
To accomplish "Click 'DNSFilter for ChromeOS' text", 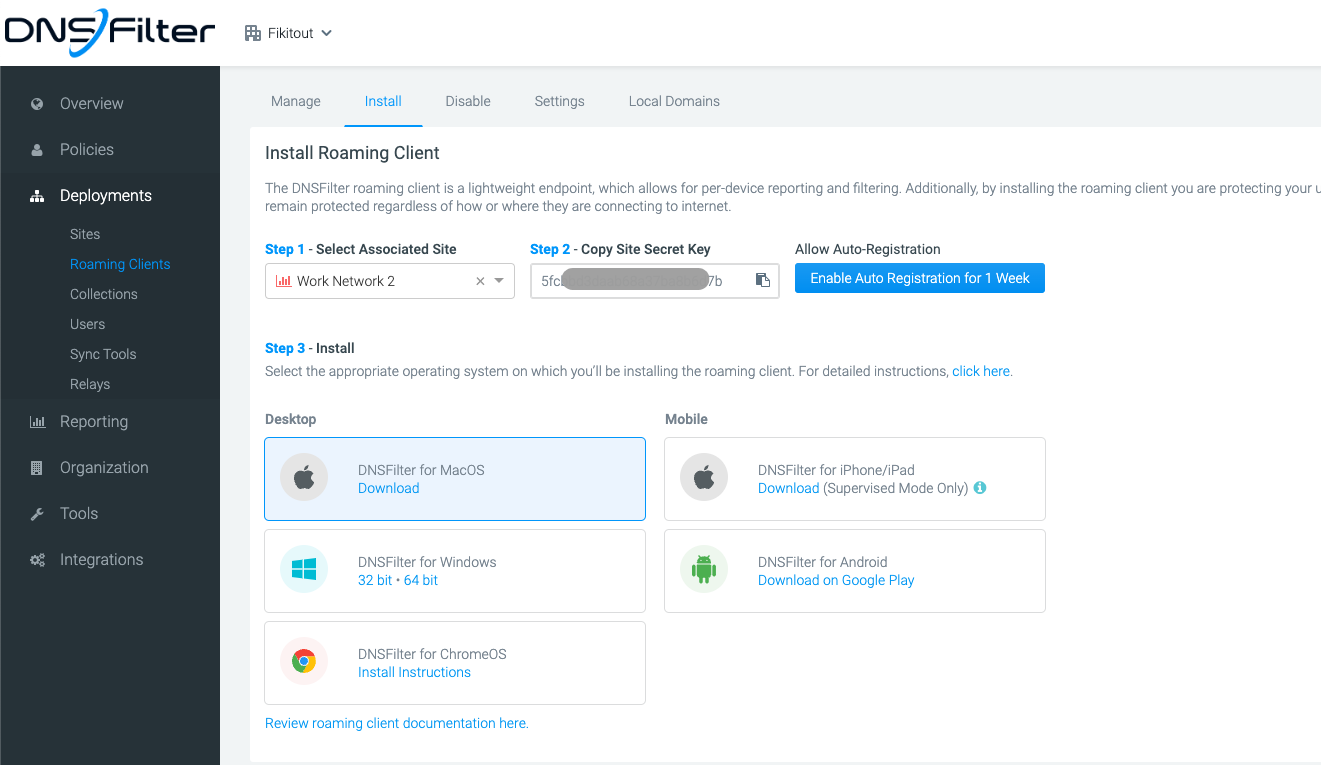I will pyautogui.click(x=432, y=654).
